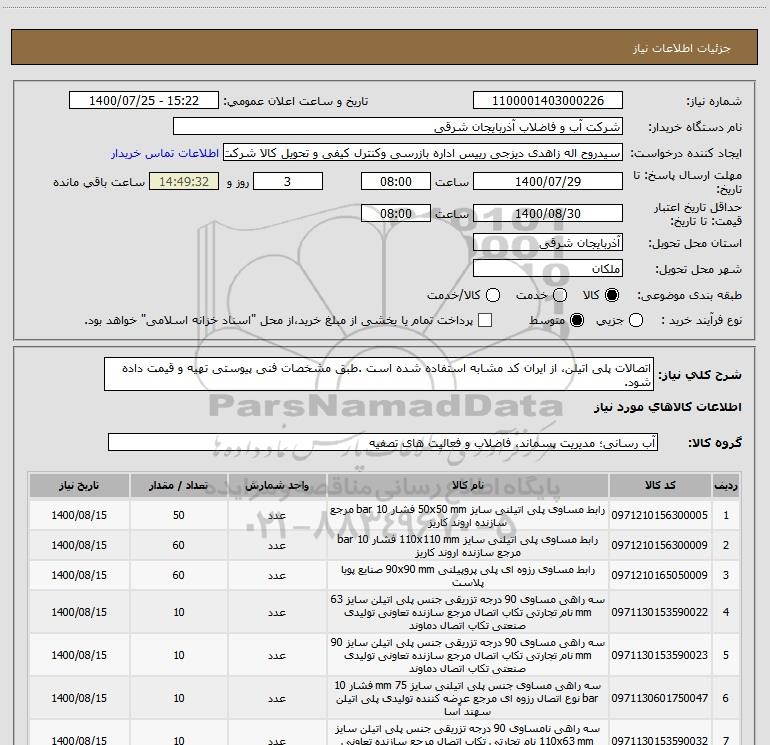The height and width of the screenshot is (745, 770).
Task: Click the کد کالا column header
Action: 660,486
